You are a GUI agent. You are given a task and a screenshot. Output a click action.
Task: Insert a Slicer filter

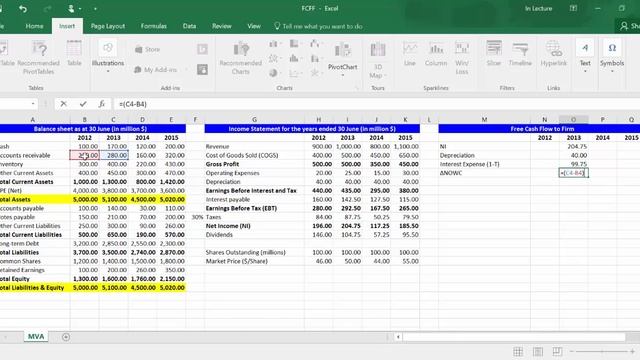pos(493,54)
